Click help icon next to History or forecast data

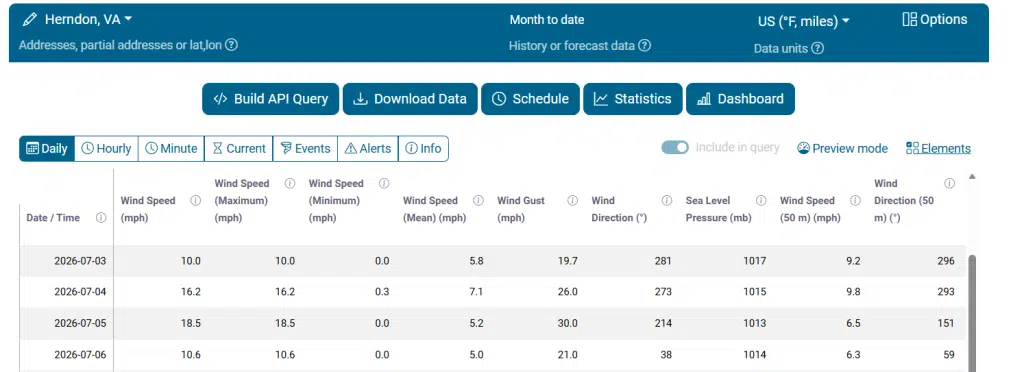(645, 46)
